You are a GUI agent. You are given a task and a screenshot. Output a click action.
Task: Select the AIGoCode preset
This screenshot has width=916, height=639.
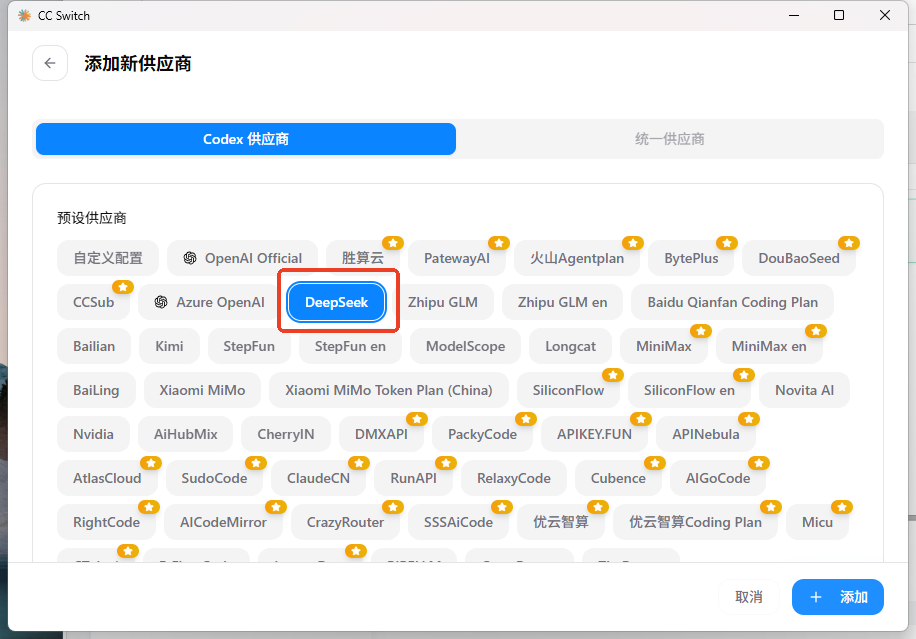(718, 478)
